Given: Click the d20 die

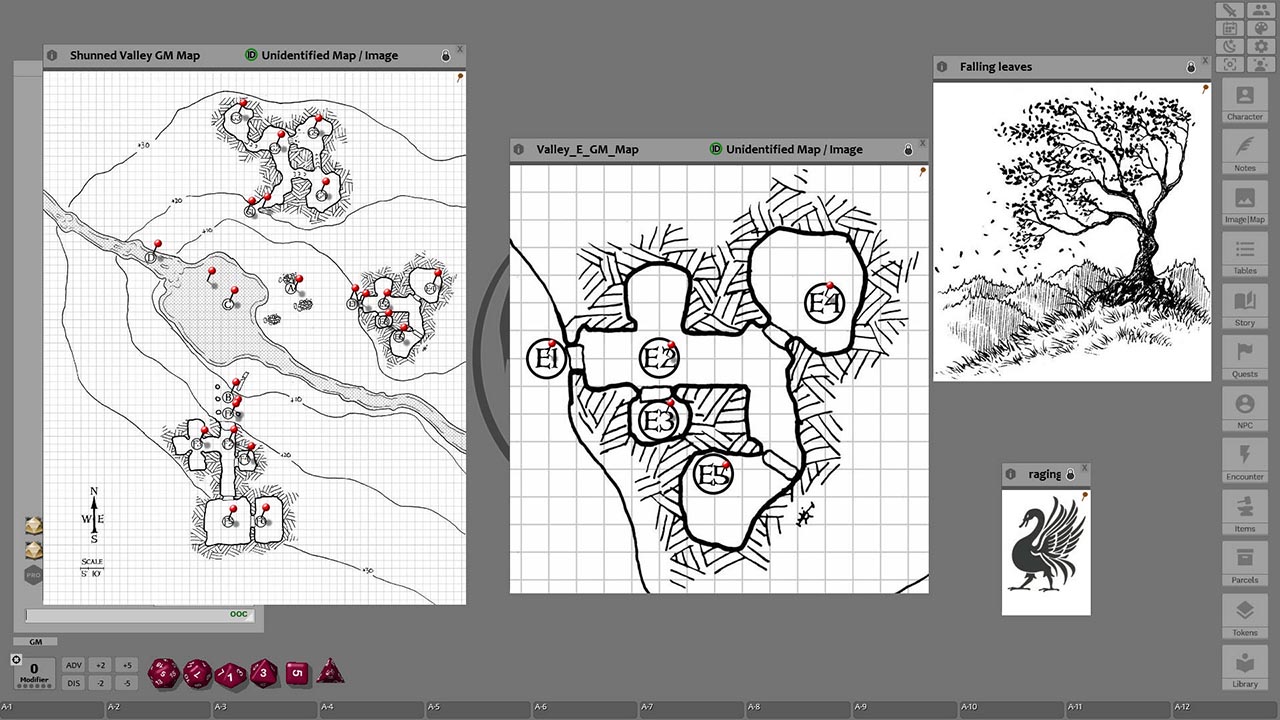Looking at the screenshot, I should 164,673.
